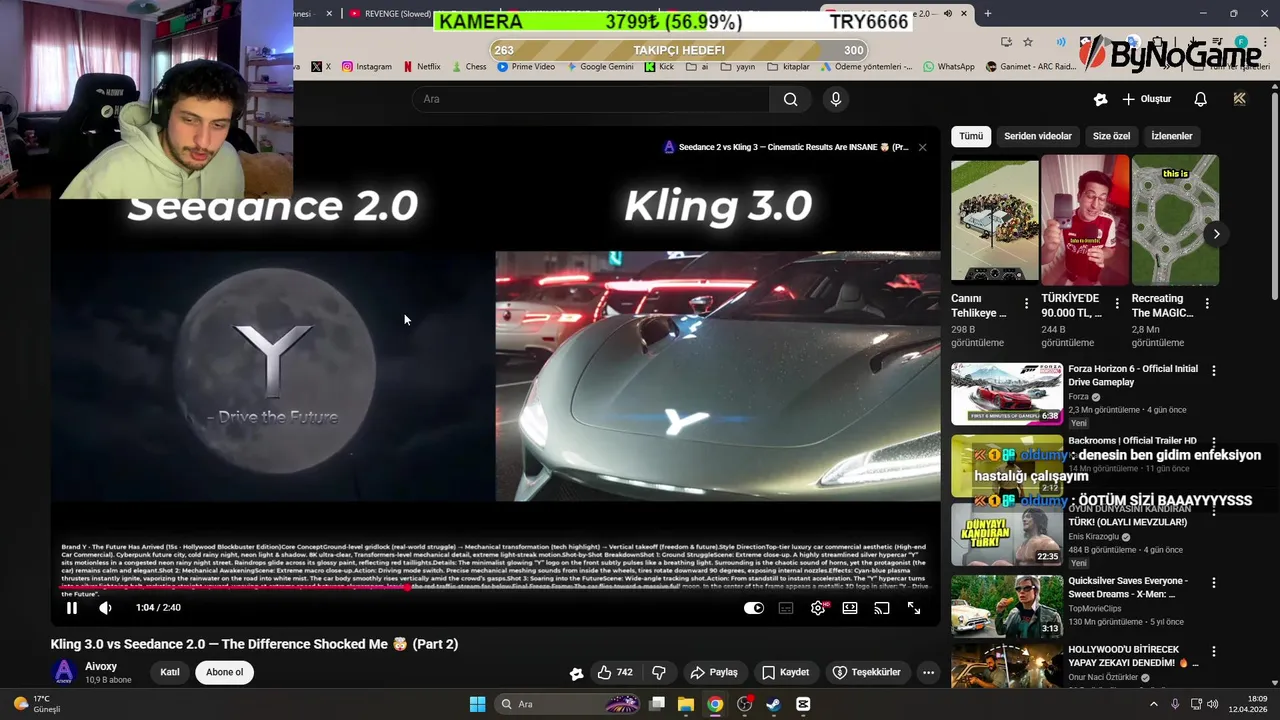
Task: Start voice search microphone
Action: (836, 99)
